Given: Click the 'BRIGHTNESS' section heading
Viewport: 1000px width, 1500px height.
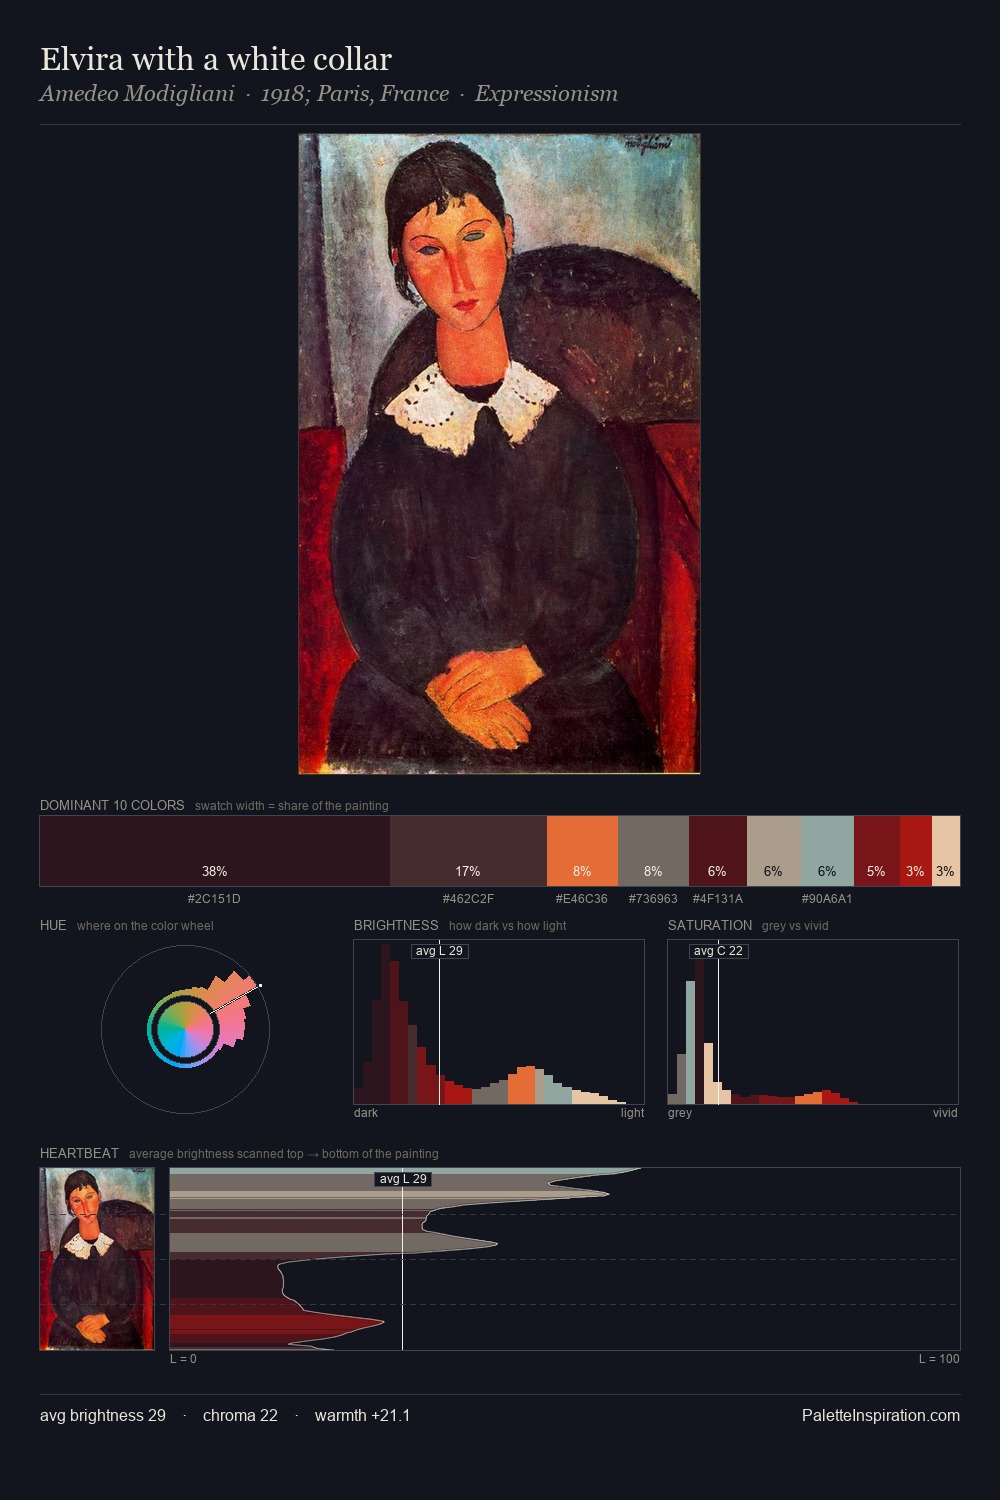Looking at the screenshot, I should coord(396,925).
